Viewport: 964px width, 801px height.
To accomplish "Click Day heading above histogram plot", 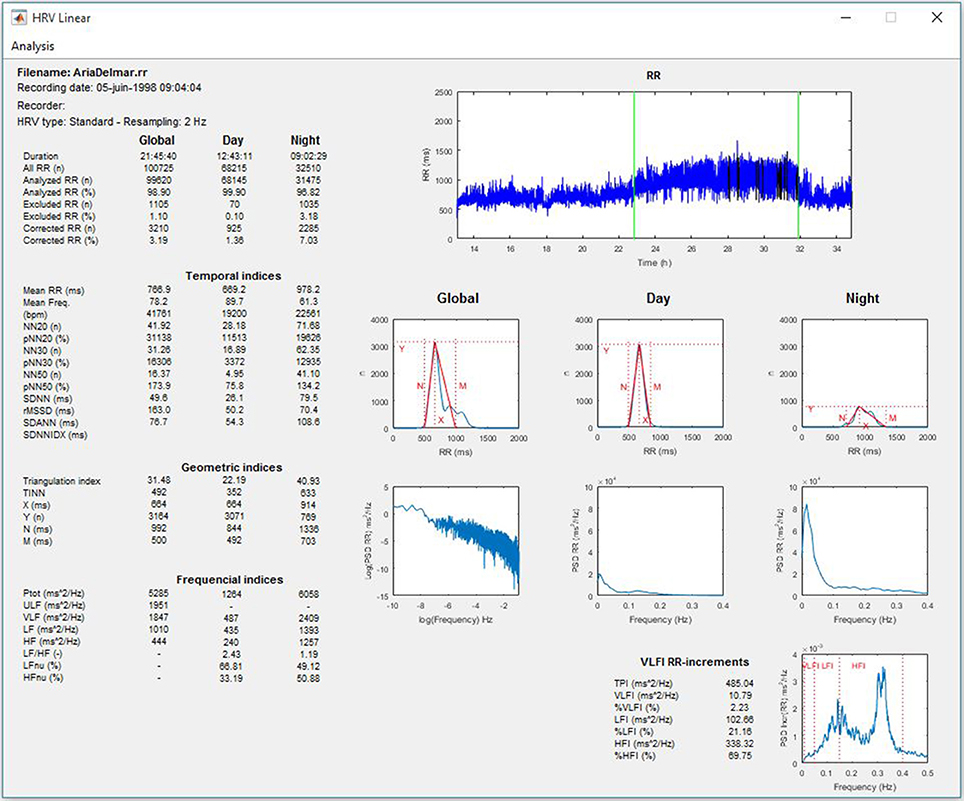I will pyautogui.click(x=658, y=298).
